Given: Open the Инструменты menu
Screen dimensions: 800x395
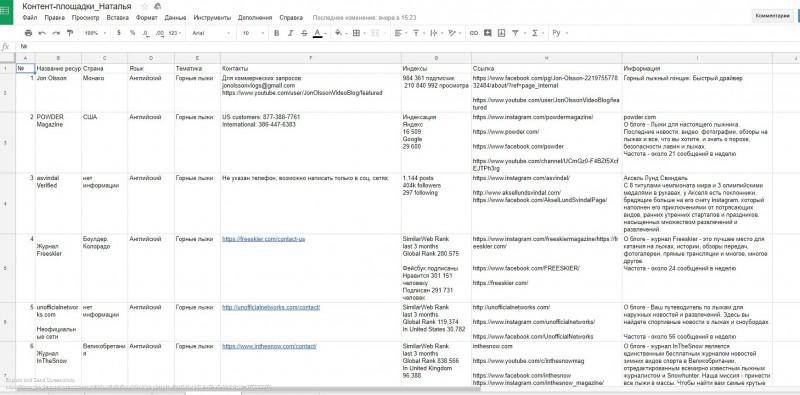Looking at the screenshot, I should coord(212,17).
